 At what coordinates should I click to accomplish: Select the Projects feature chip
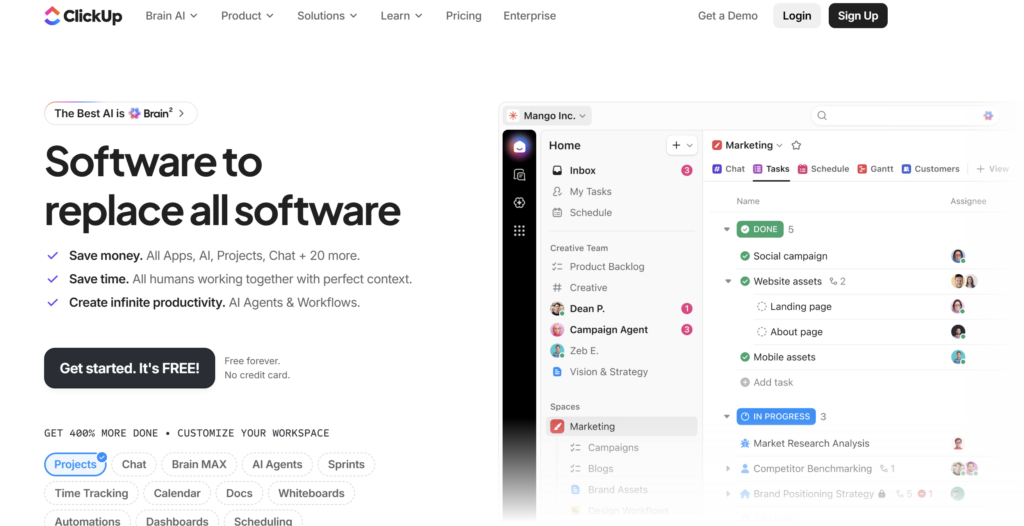pos(75,465)
